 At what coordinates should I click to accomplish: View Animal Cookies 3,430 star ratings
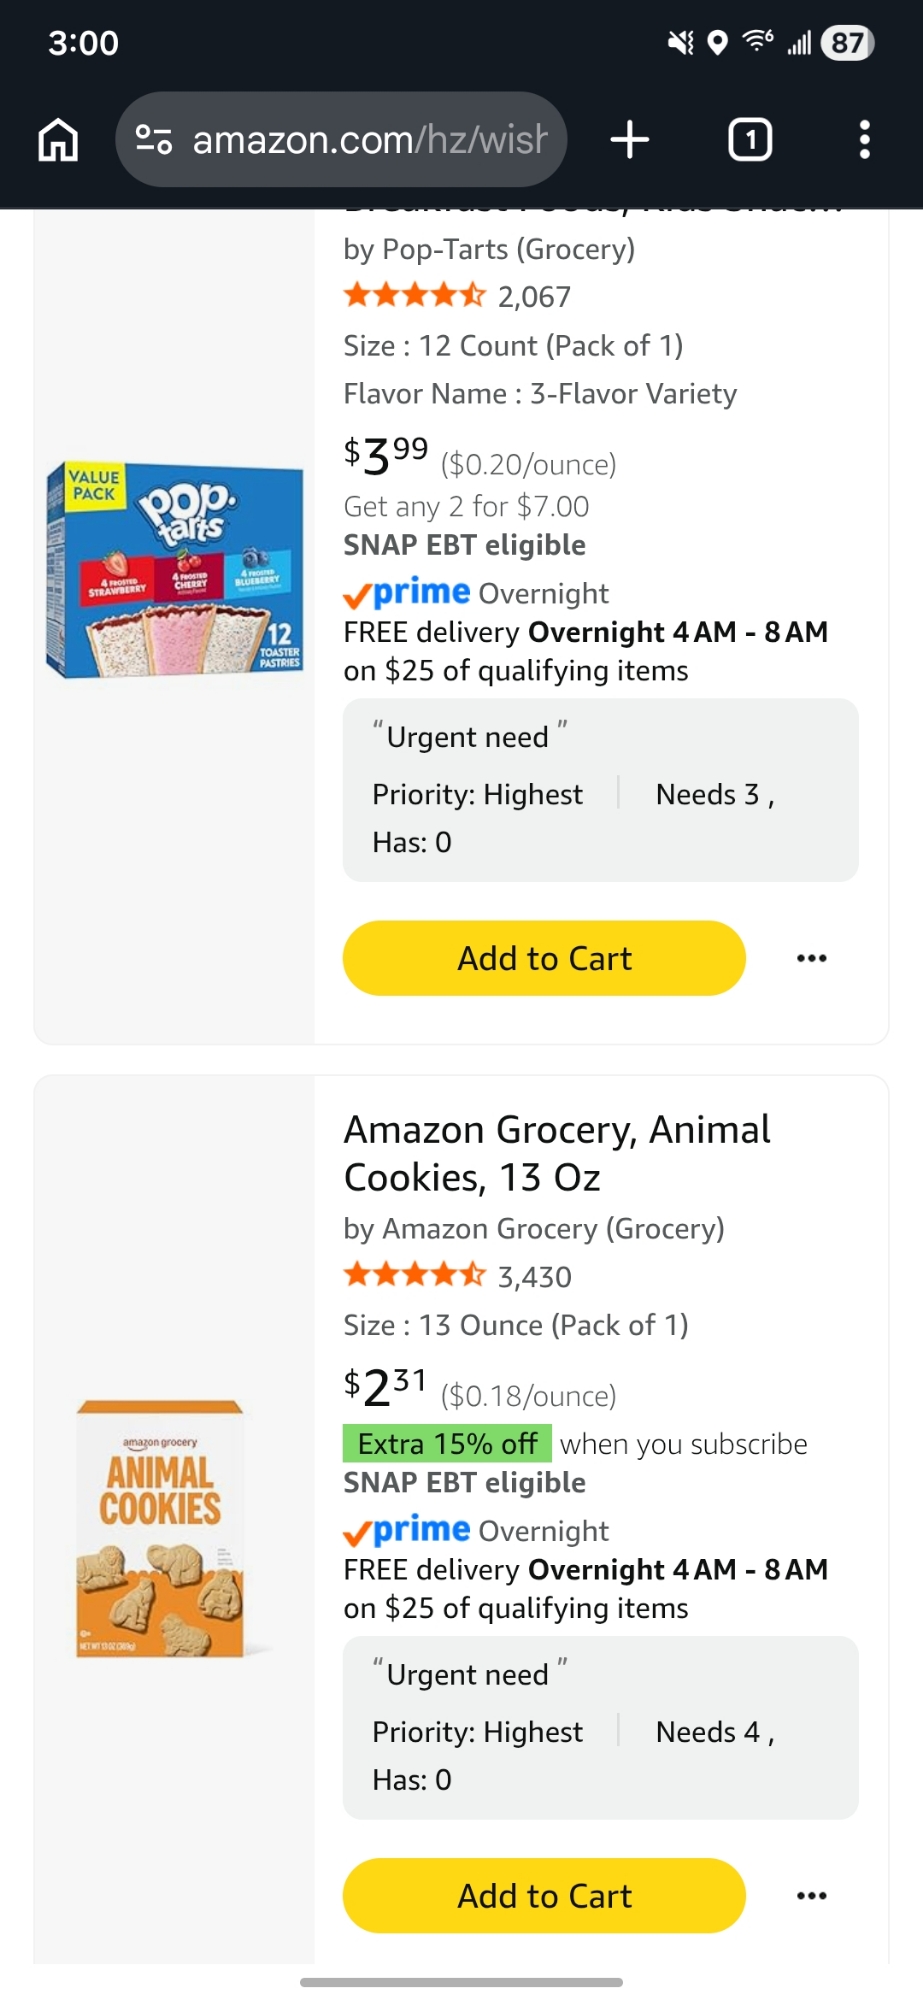coord(457,1276)
